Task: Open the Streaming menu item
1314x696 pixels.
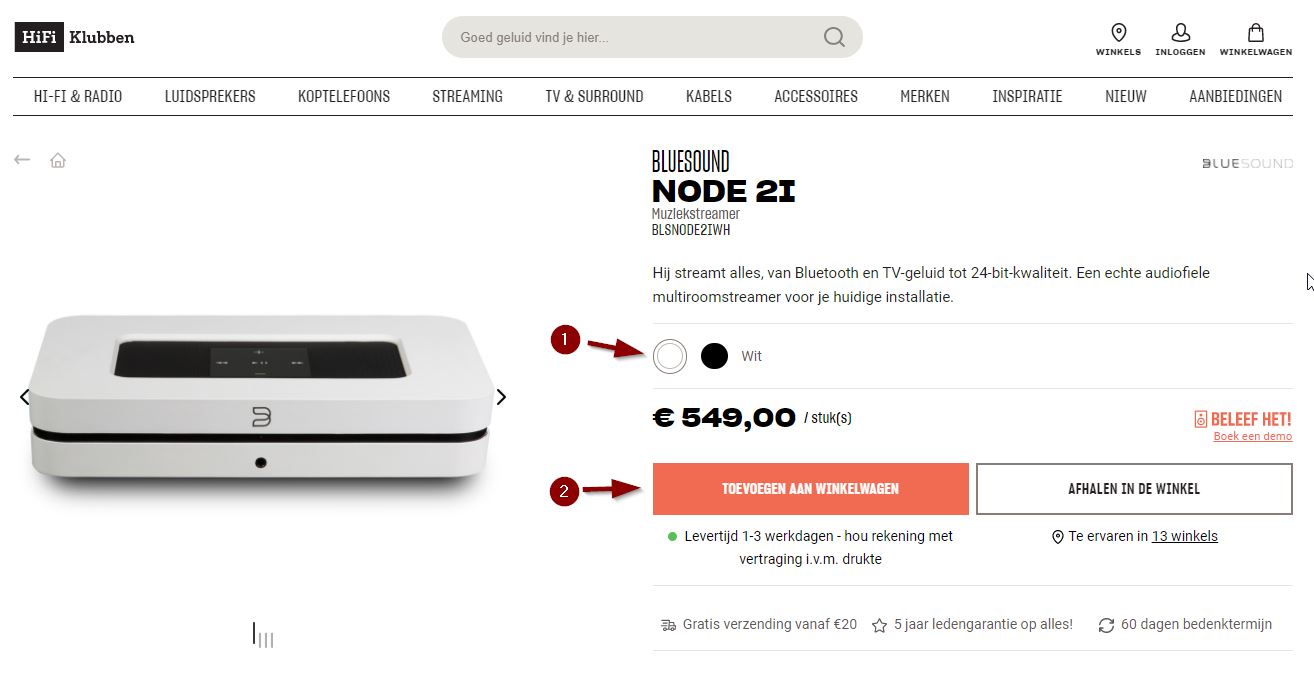Action: tap(467, 97)
